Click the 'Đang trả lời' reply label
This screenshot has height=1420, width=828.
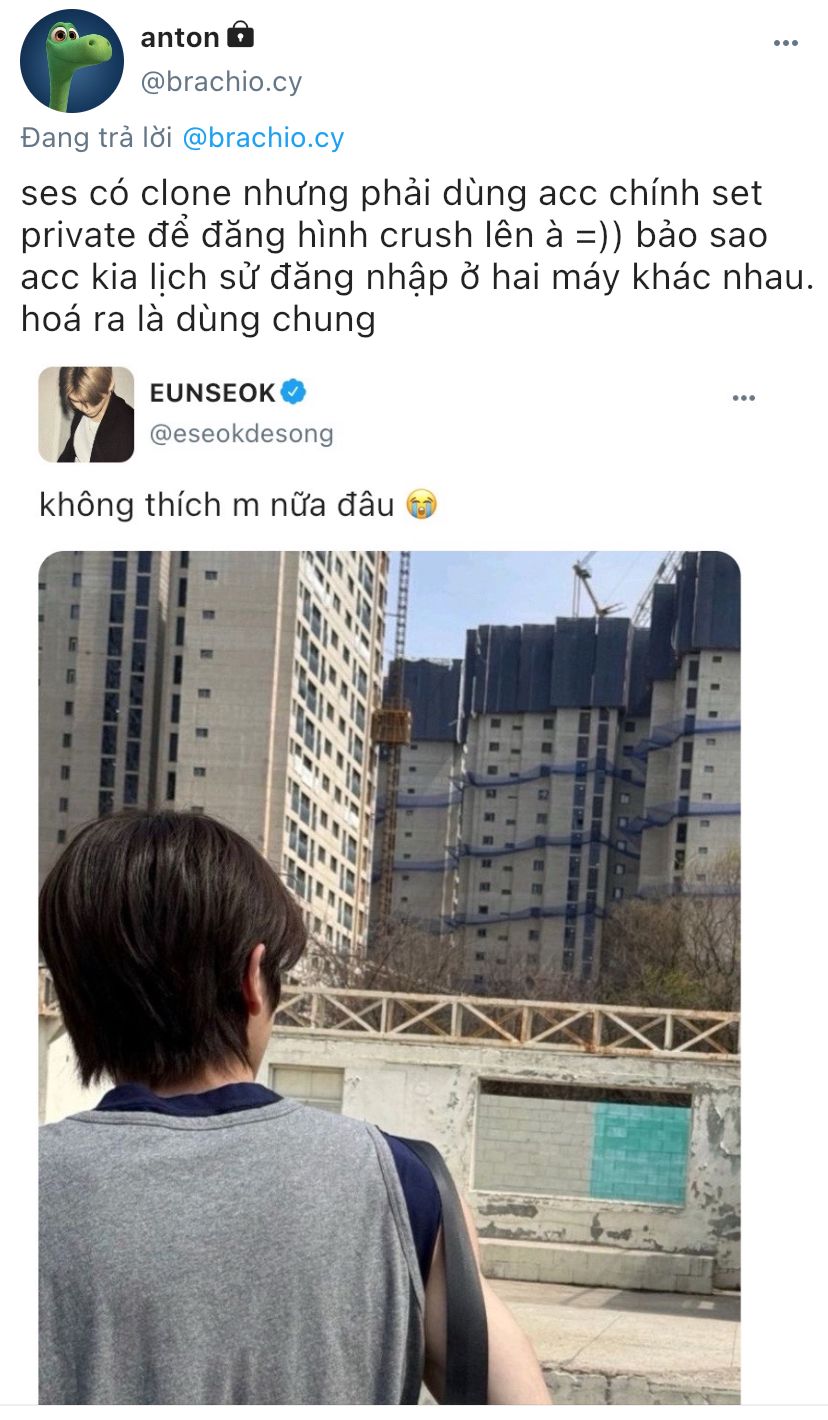97,138
